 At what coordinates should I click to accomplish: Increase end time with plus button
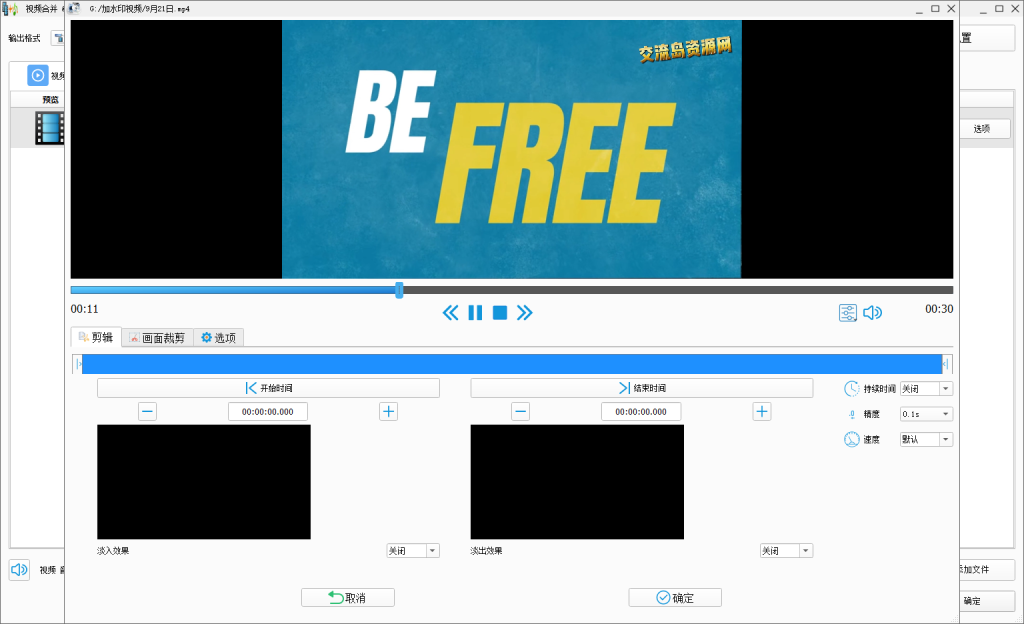point(762,411)
